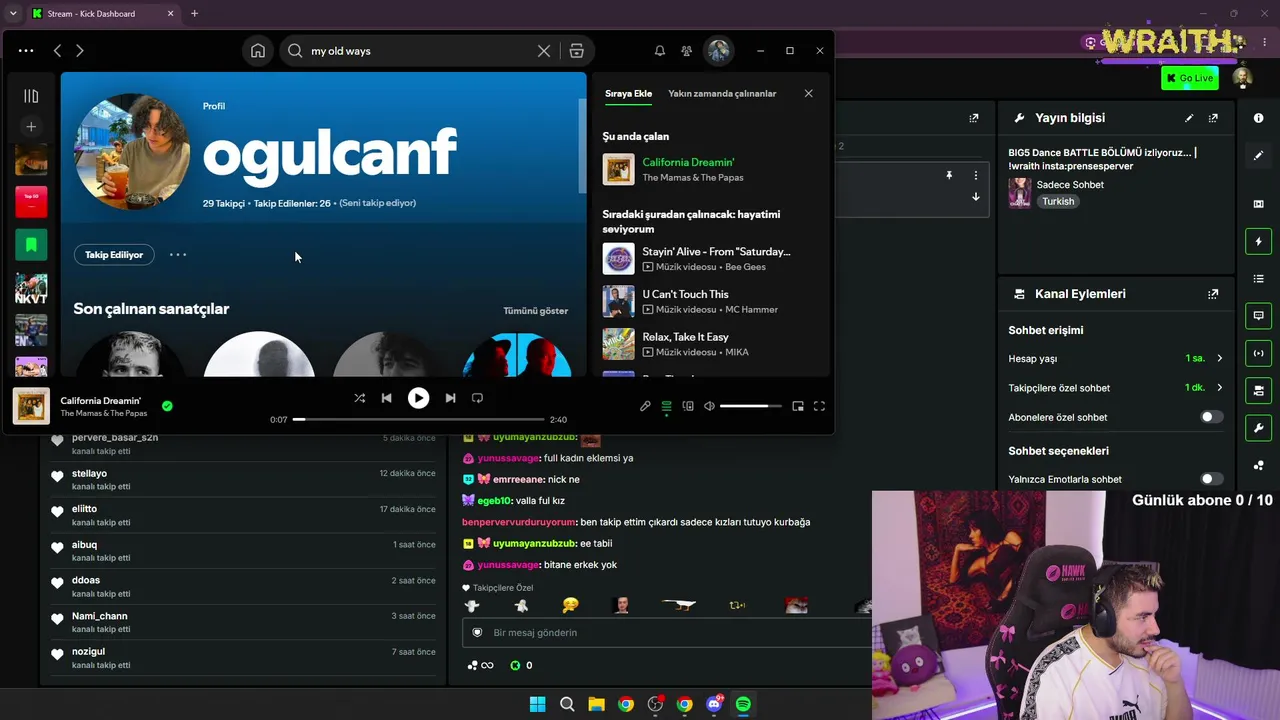Open Spotify notifications bell

pos(660,51)
